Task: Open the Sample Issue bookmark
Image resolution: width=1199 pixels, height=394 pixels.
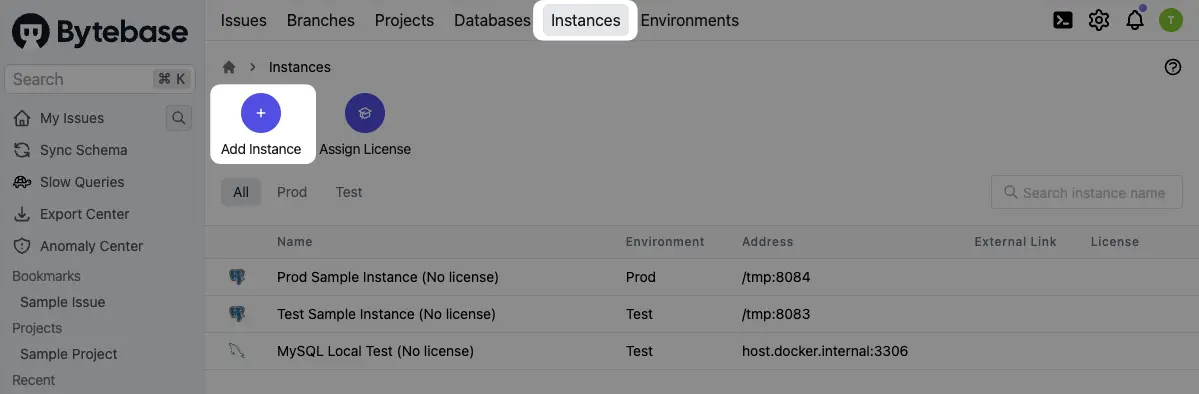Action: coord(63,302)
